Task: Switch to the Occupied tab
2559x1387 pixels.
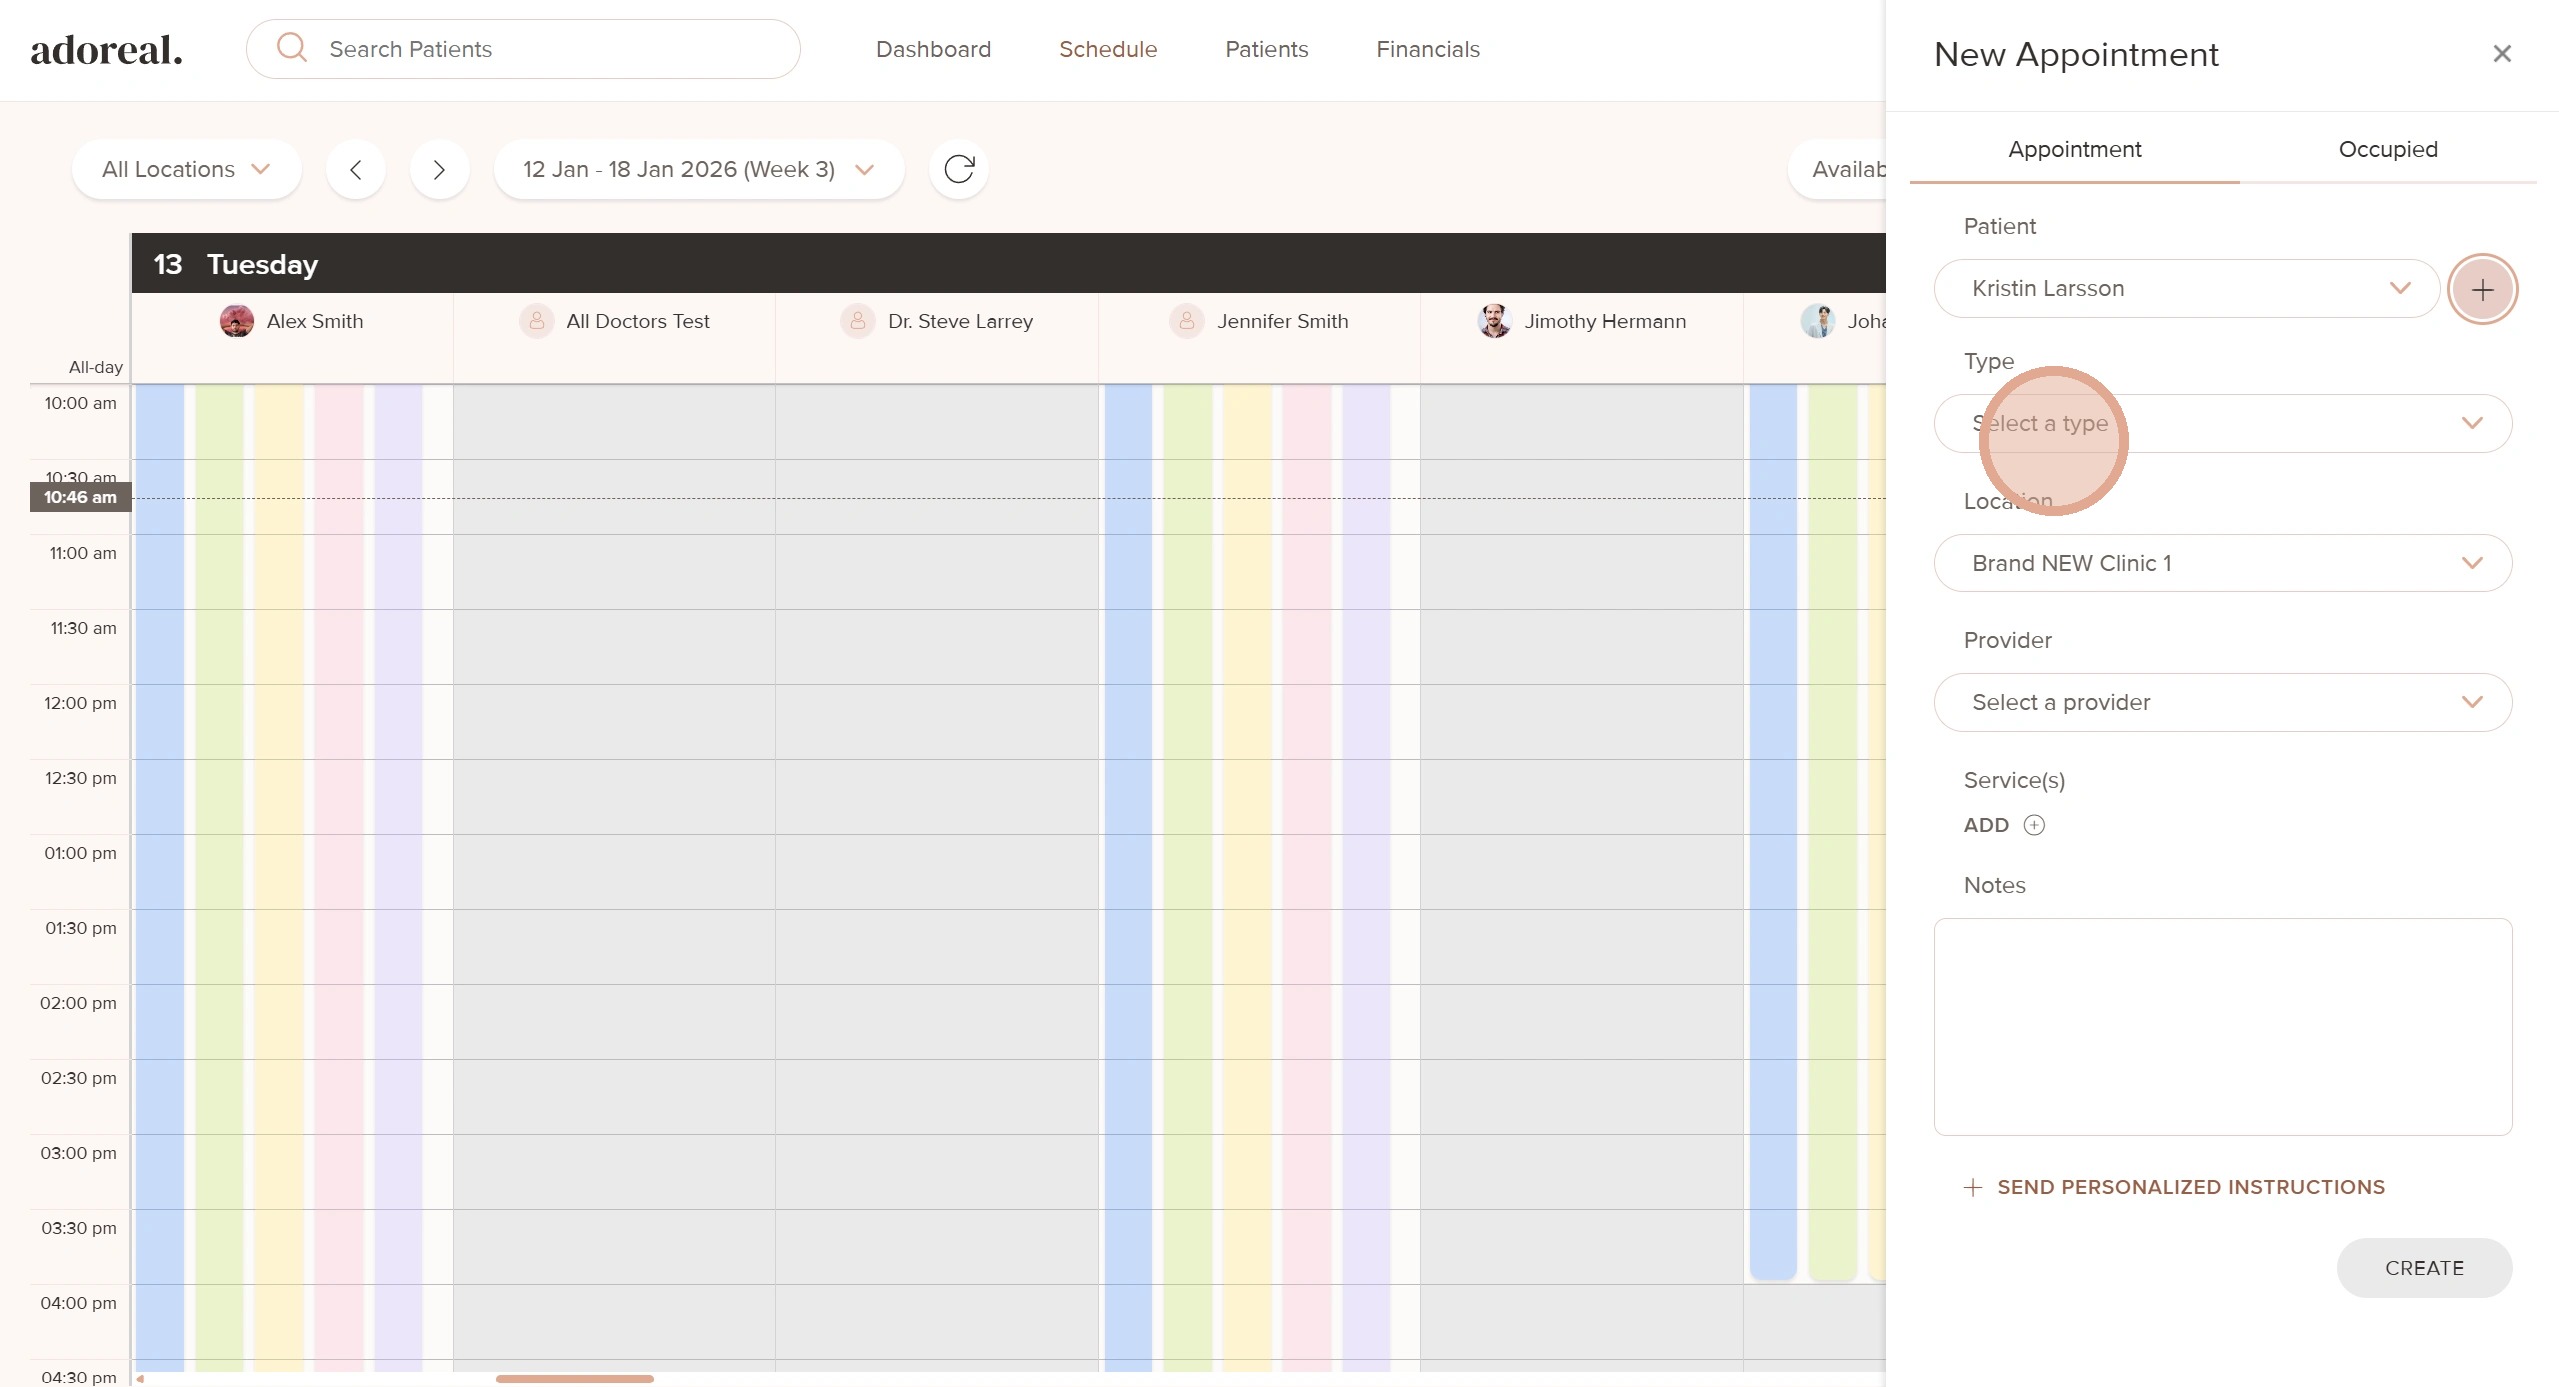Action: tap(2387, 149)
